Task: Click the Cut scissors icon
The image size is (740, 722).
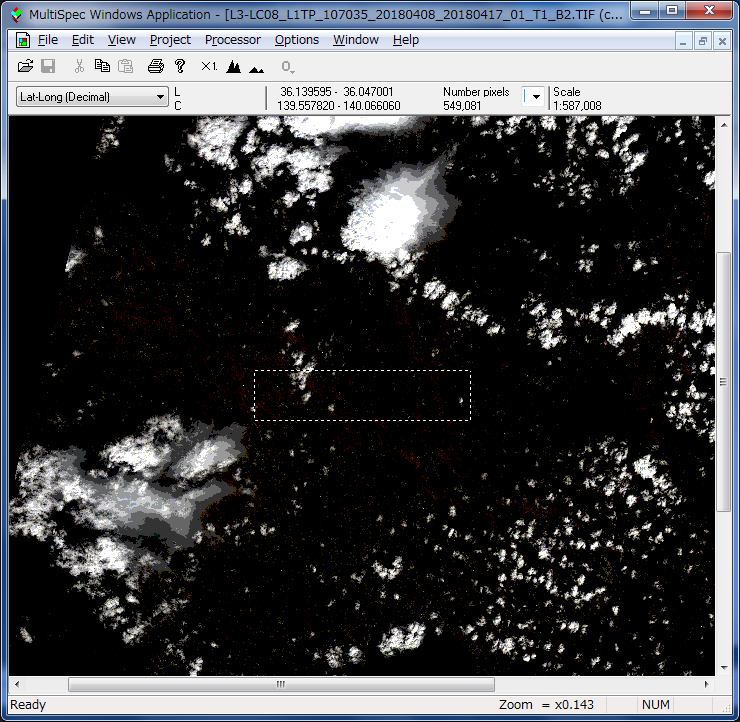Action: tap(79, 66)
